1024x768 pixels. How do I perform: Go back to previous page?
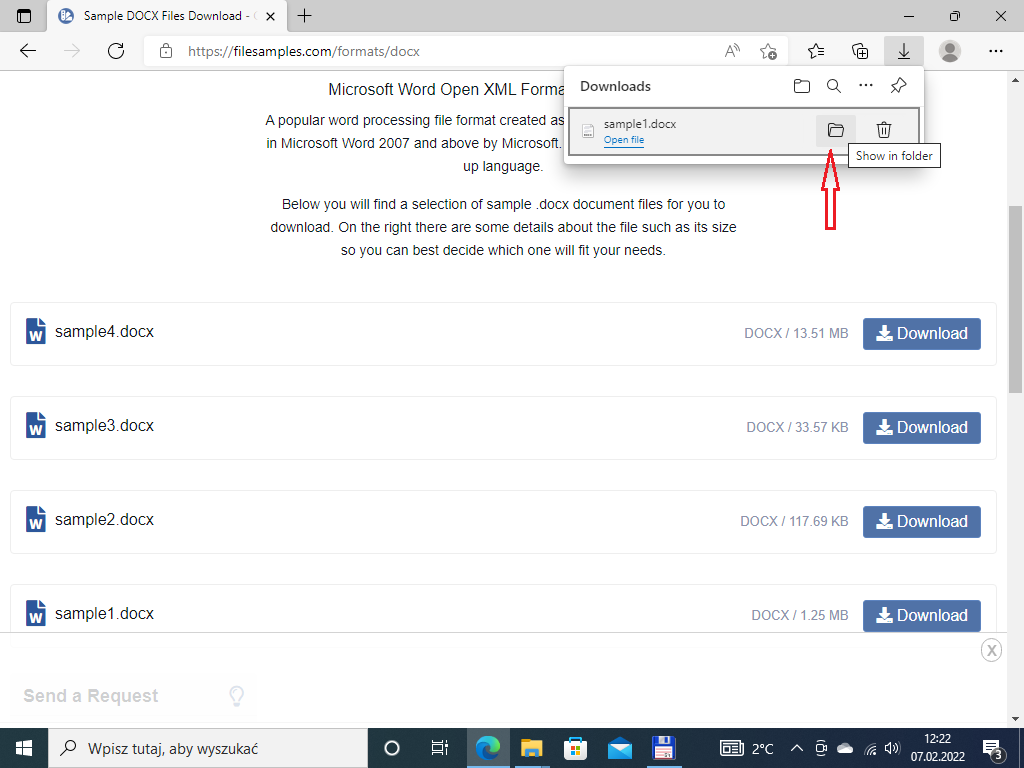point(28,51)
